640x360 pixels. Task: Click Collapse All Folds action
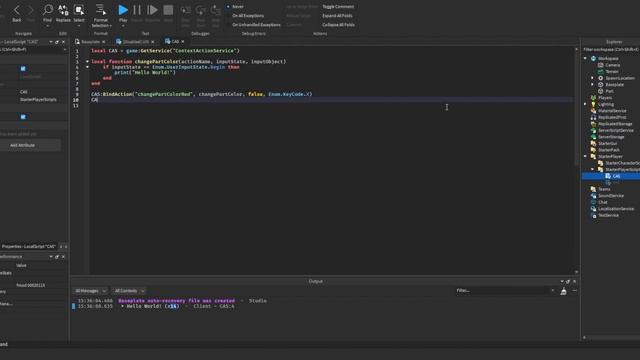[338, 24]
